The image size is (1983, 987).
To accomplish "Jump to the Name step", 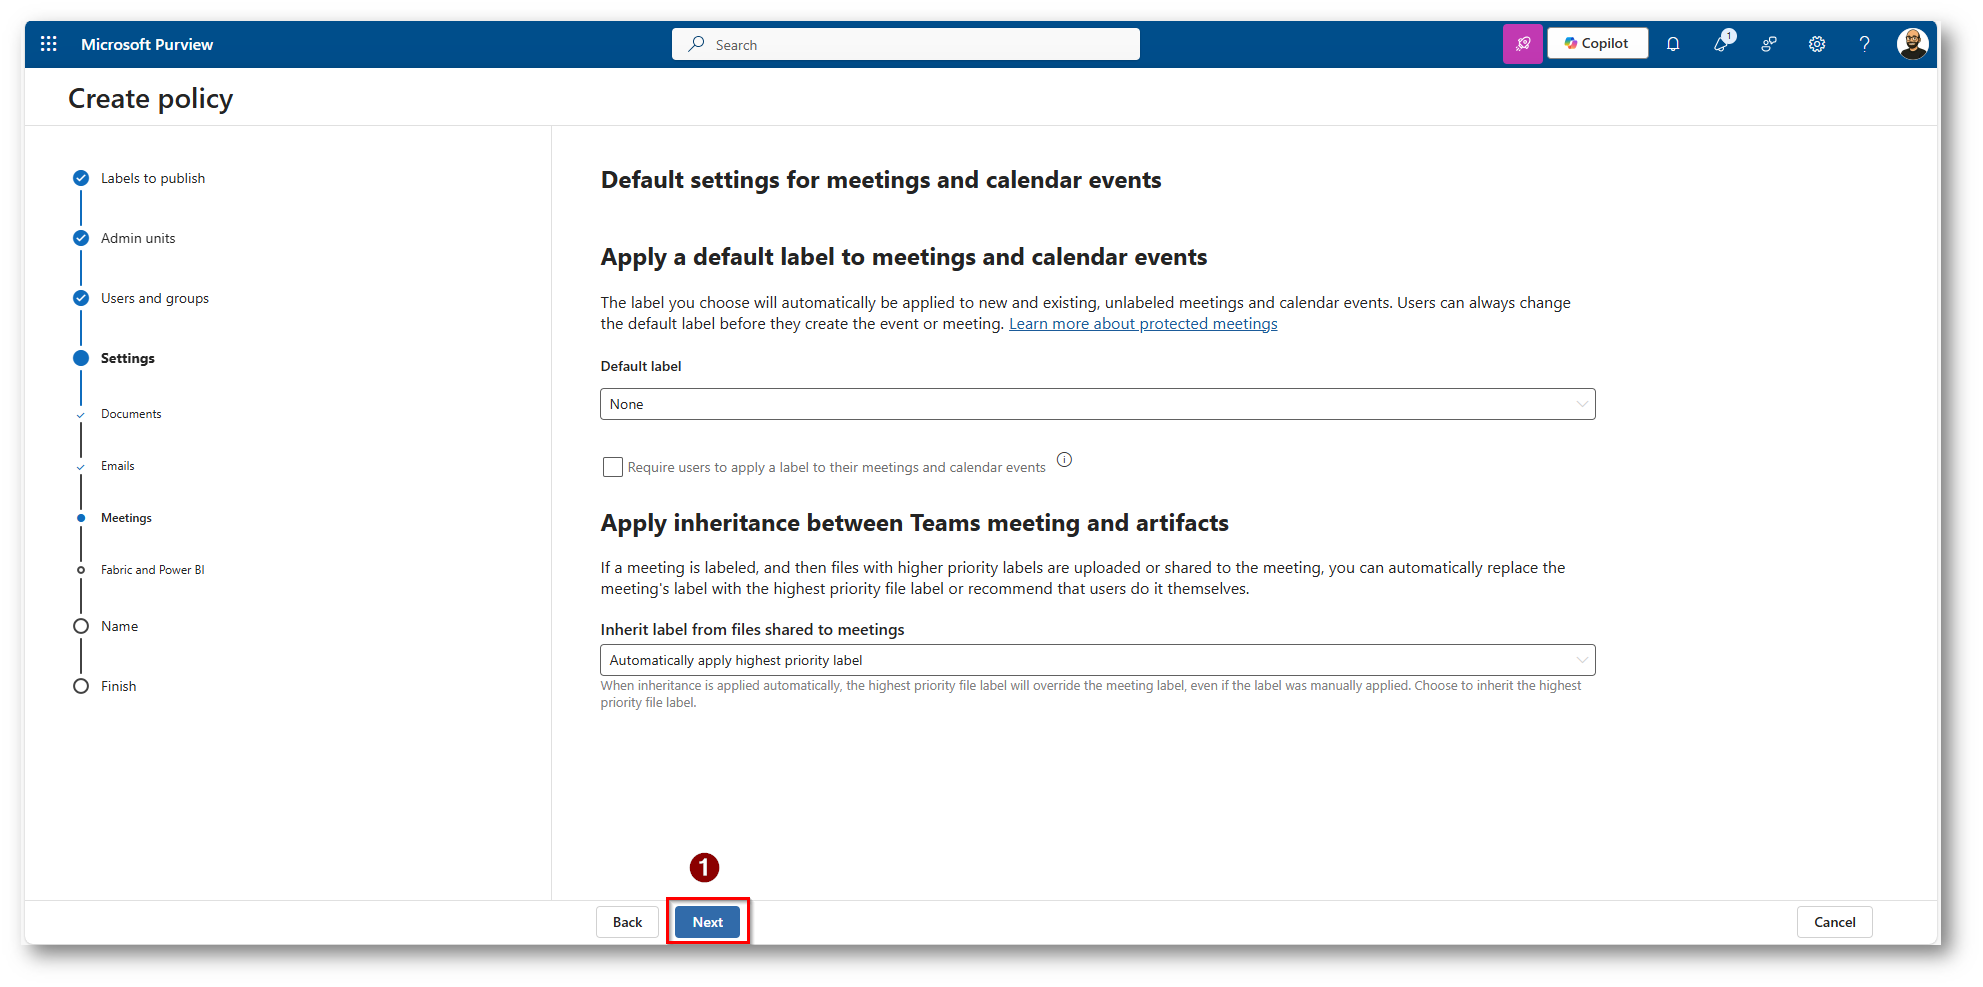I will pyautogui.click(x=119, y=626).
